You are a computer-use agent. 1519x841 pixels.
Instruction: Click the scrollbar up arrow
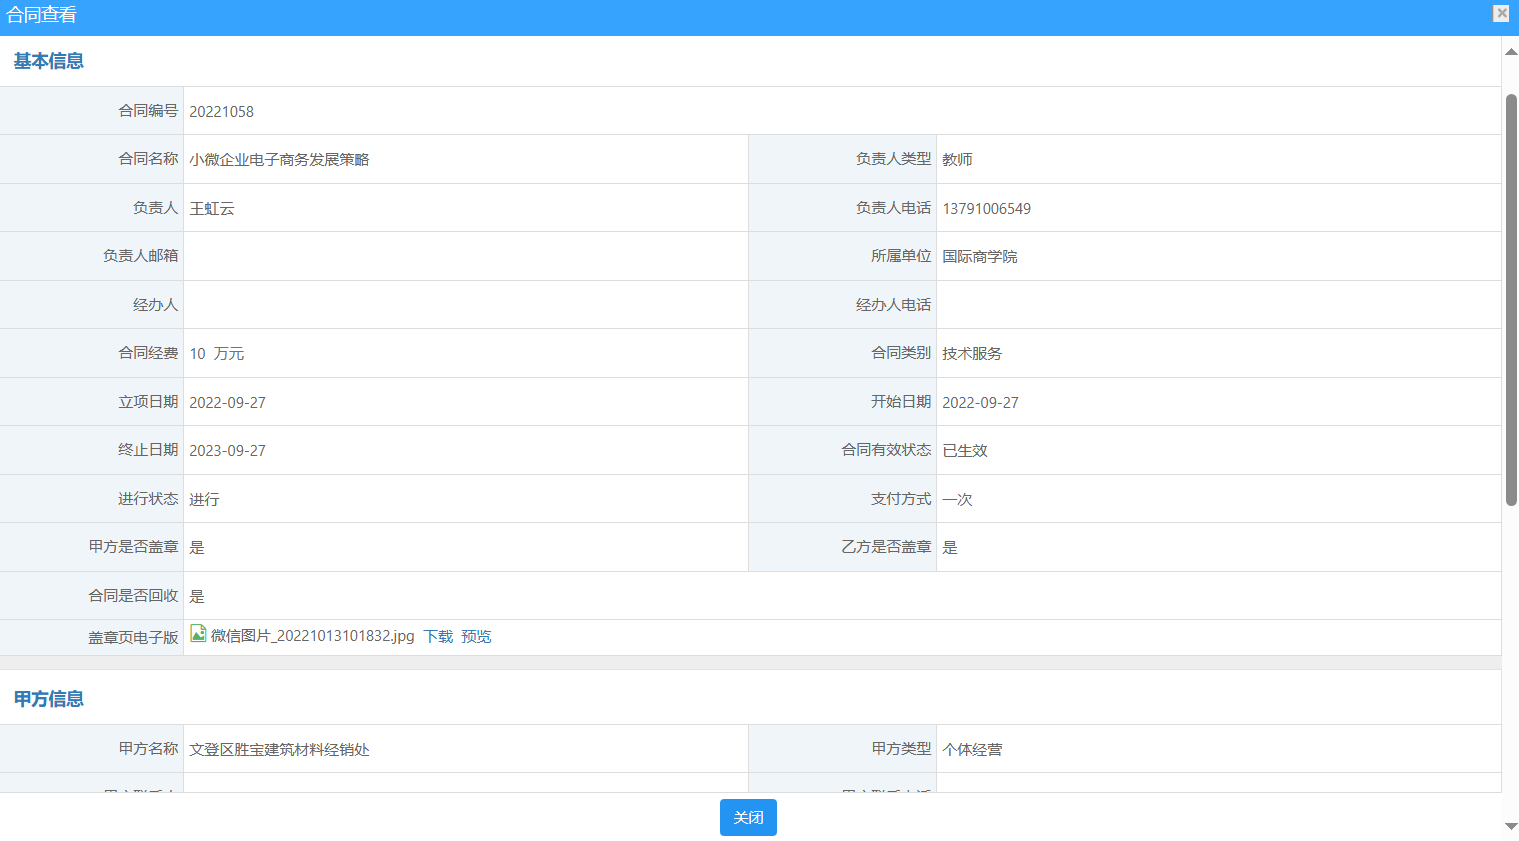tap(1511, 52)
